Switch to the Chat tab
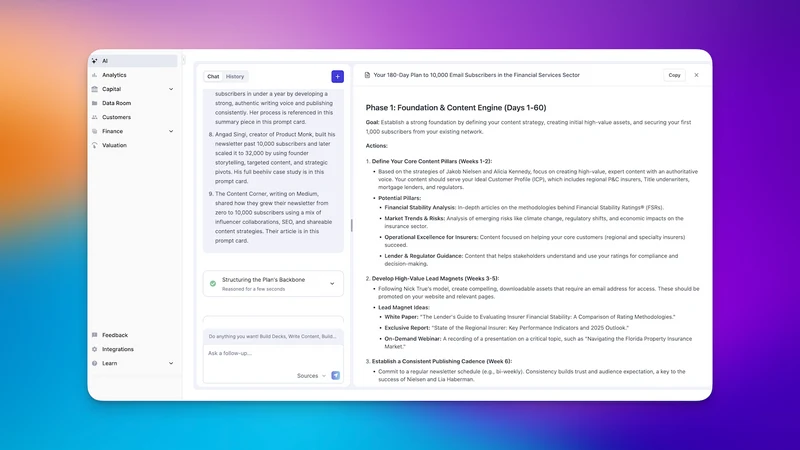The image size is (800, 450). [213, 77]
